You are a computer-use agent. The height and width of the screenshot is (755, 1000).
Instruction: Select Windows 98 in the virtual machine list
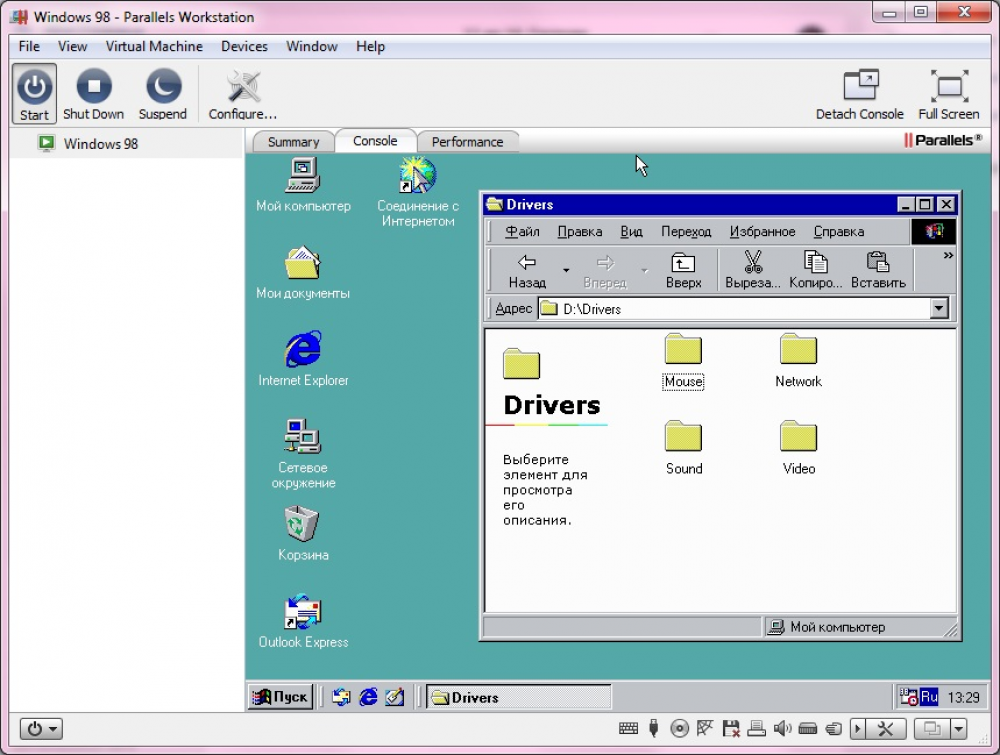(x=101, y=143)
